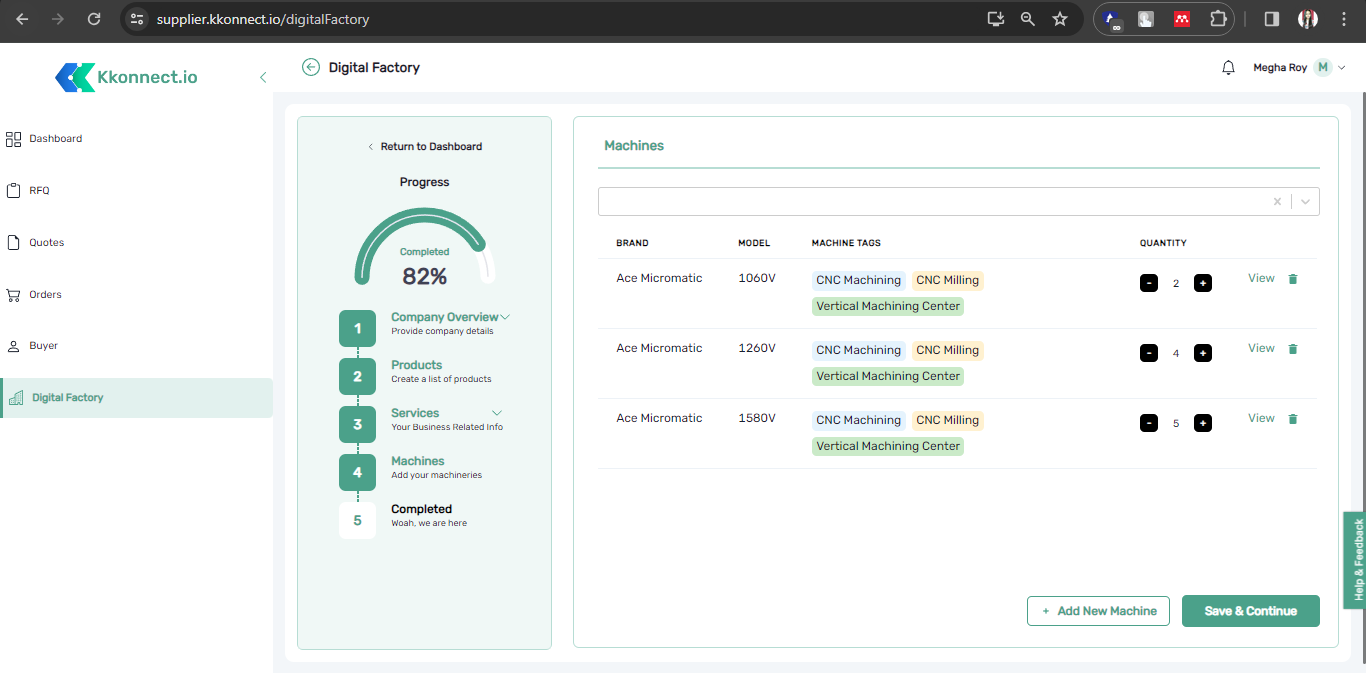Open the RFQ sidebar menu item

[x=39, y=190]
